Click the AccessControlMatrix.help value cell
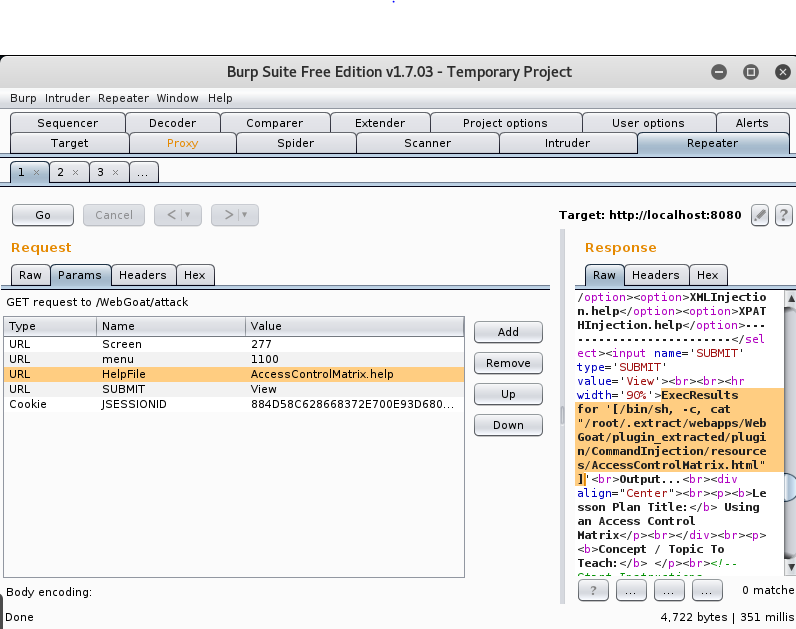The width and height of the screenshot is (796, 629). pyautogui.click(x=355, y=374)
